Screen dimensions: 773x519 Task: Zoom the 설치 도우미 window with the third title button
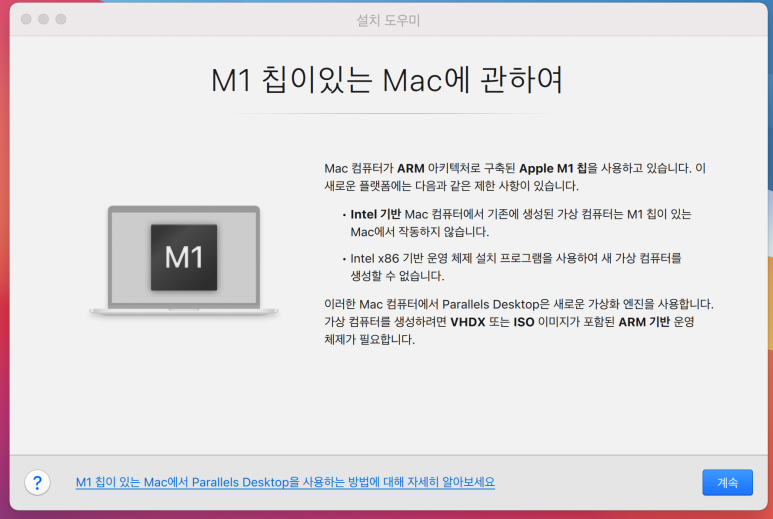pos(61,19)
